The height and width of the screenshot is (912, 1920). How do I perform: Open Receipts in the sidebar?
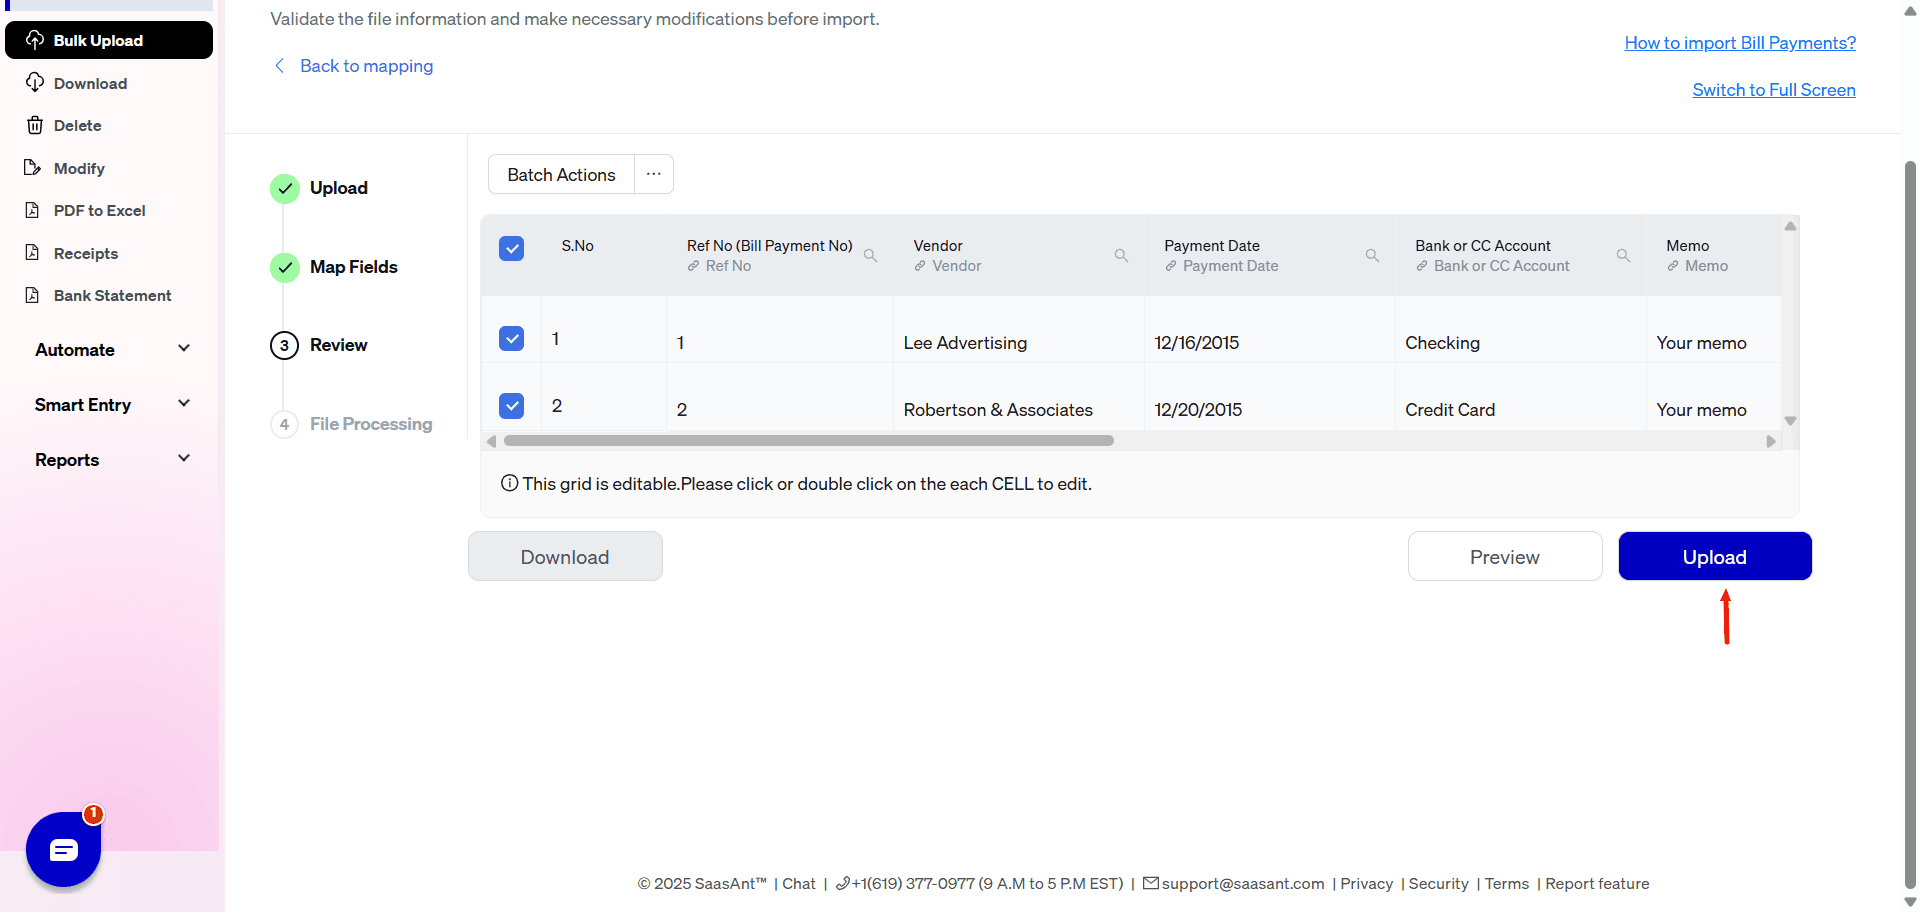click(x=86, y=253)
